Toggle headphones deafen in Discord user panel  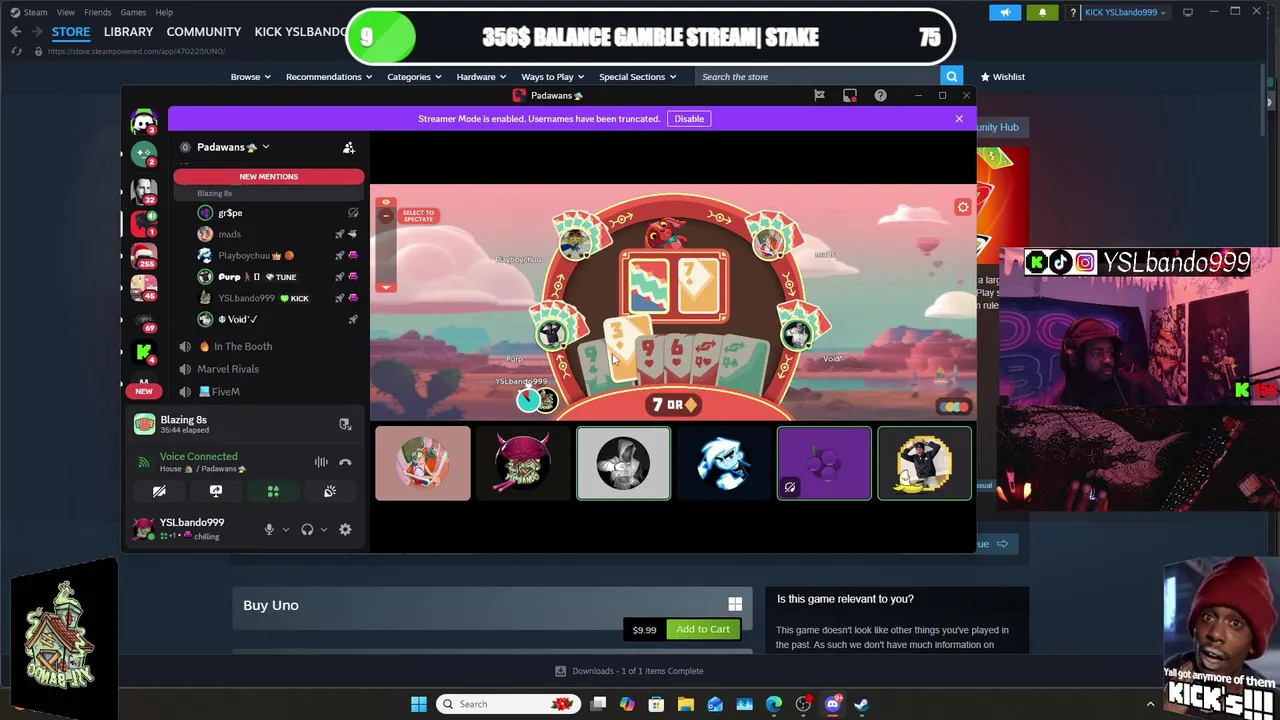coord(307,529)
